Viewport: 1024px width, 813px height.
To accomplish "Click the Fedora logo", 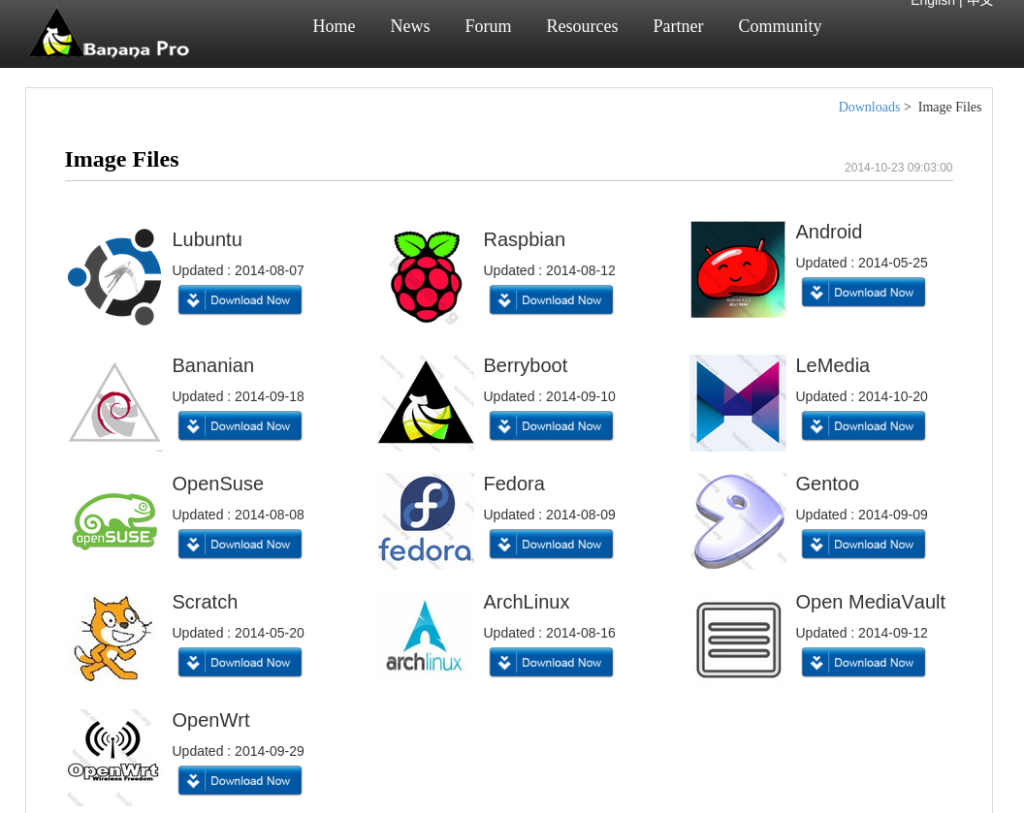I will click(x=426, y=521).
